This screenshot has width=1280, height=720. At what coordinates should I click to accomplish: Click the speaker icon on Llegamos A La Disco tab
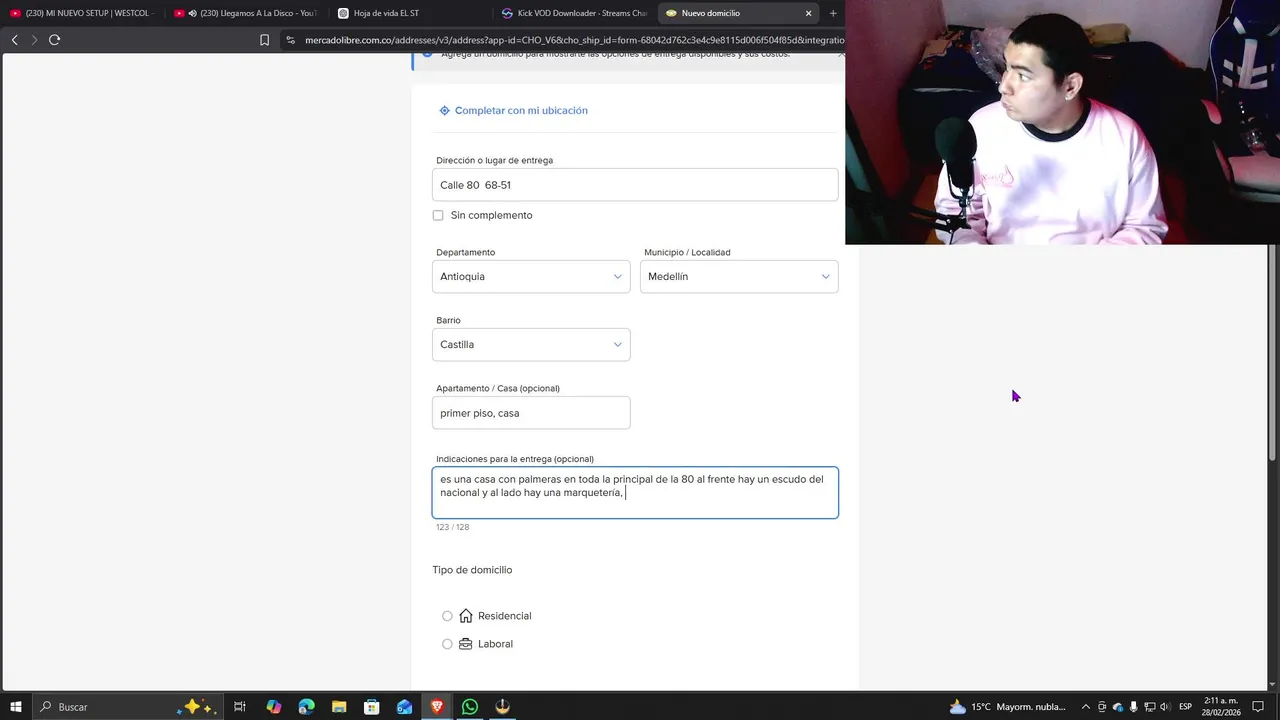point(192,13)
